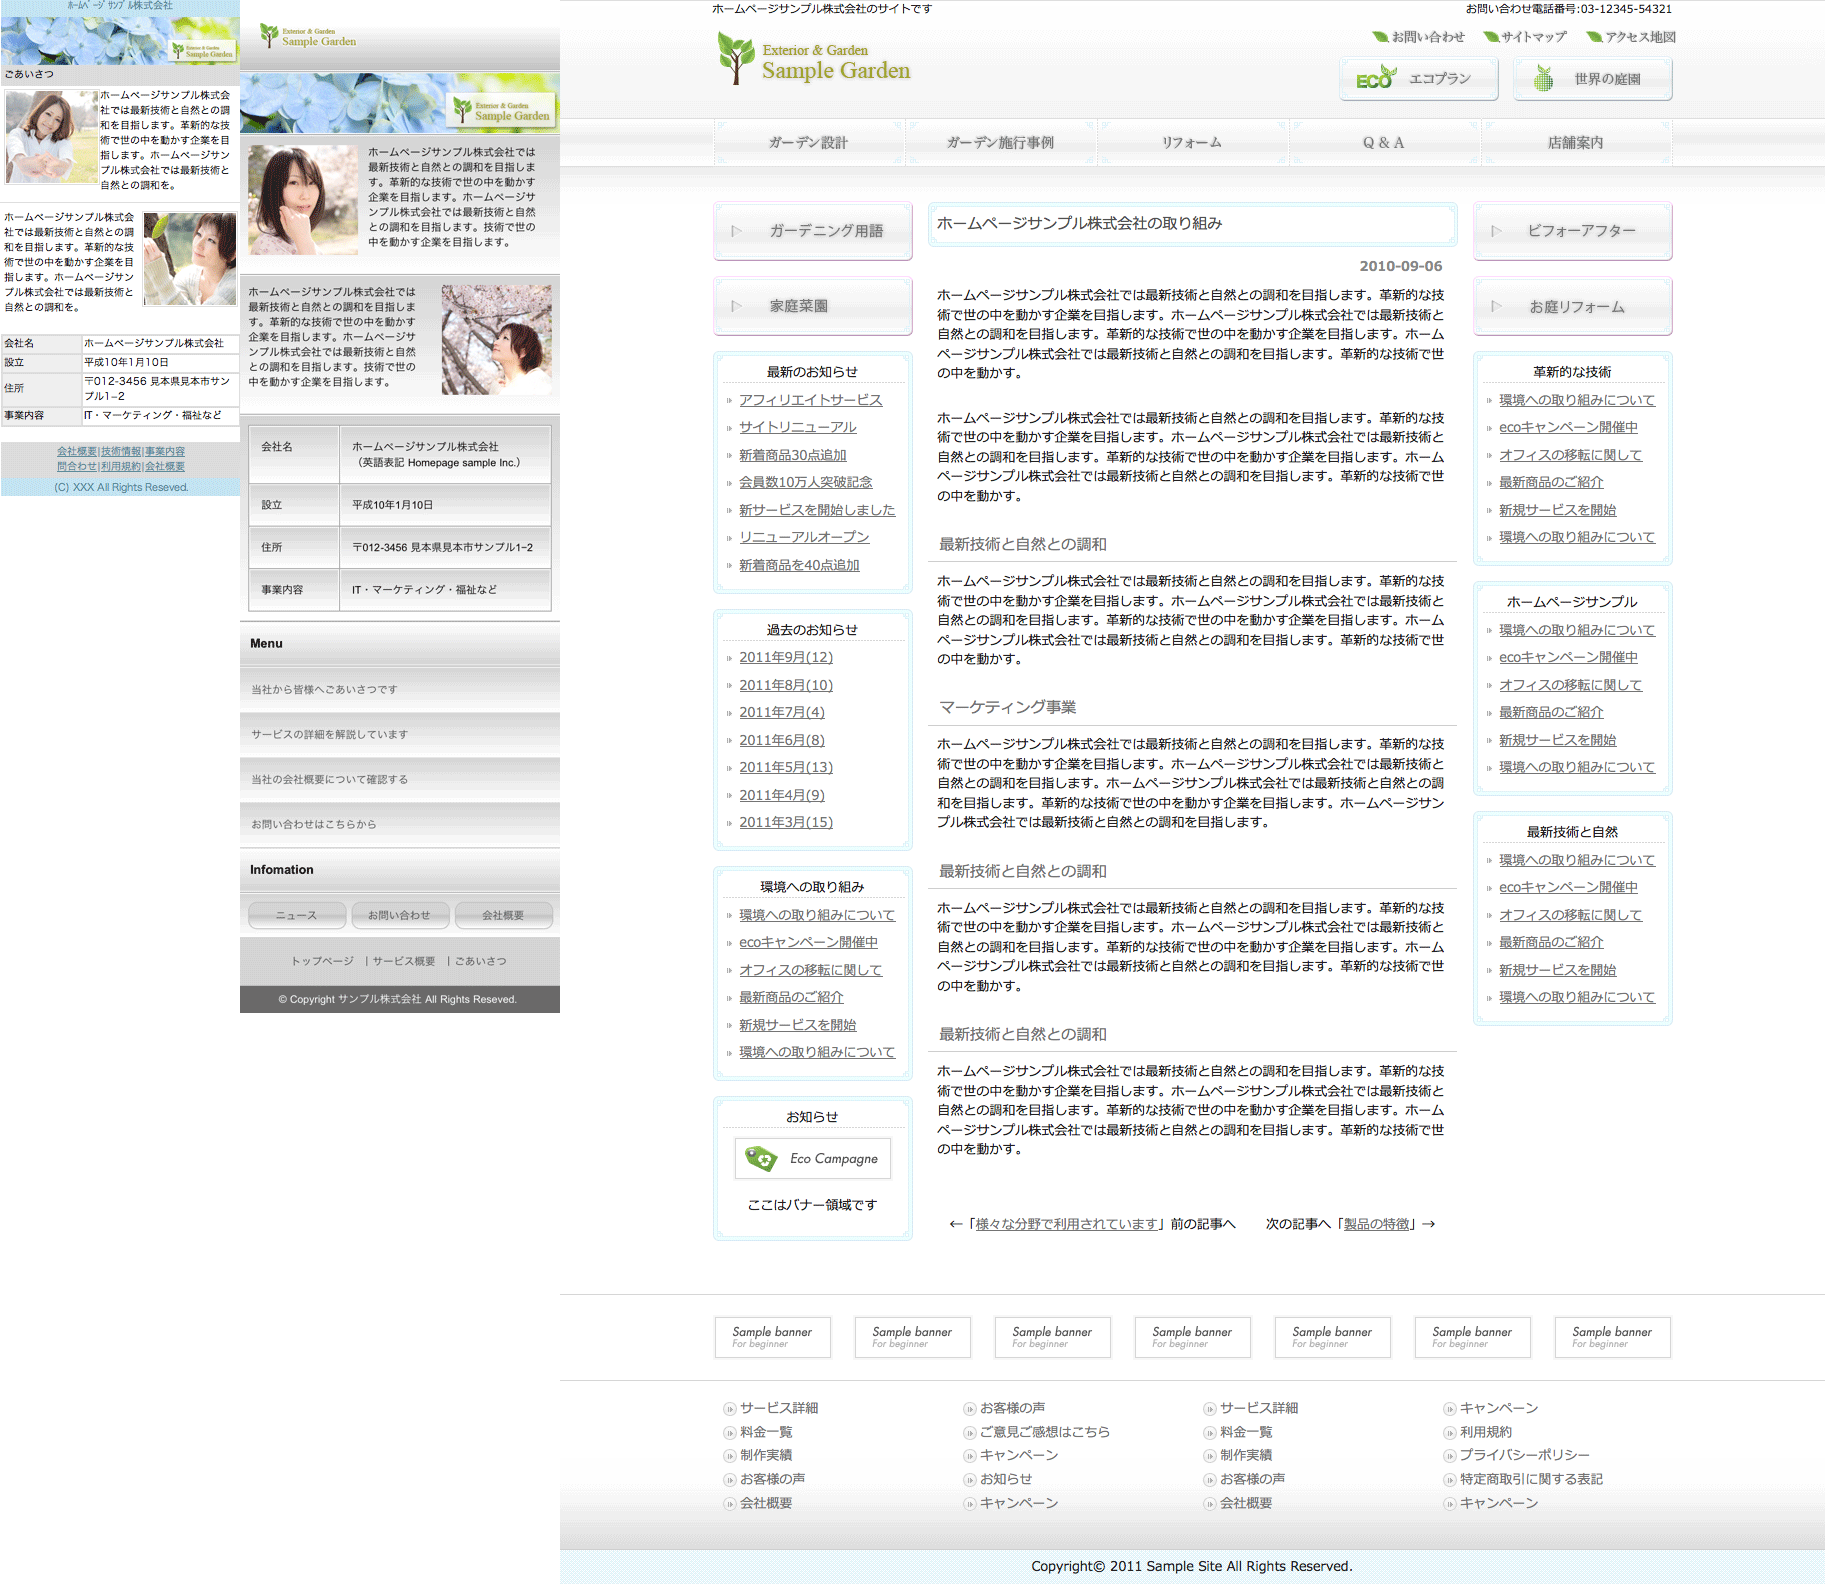Click the leaf icon beside お問い合わせ

(x=1380, y=37)
